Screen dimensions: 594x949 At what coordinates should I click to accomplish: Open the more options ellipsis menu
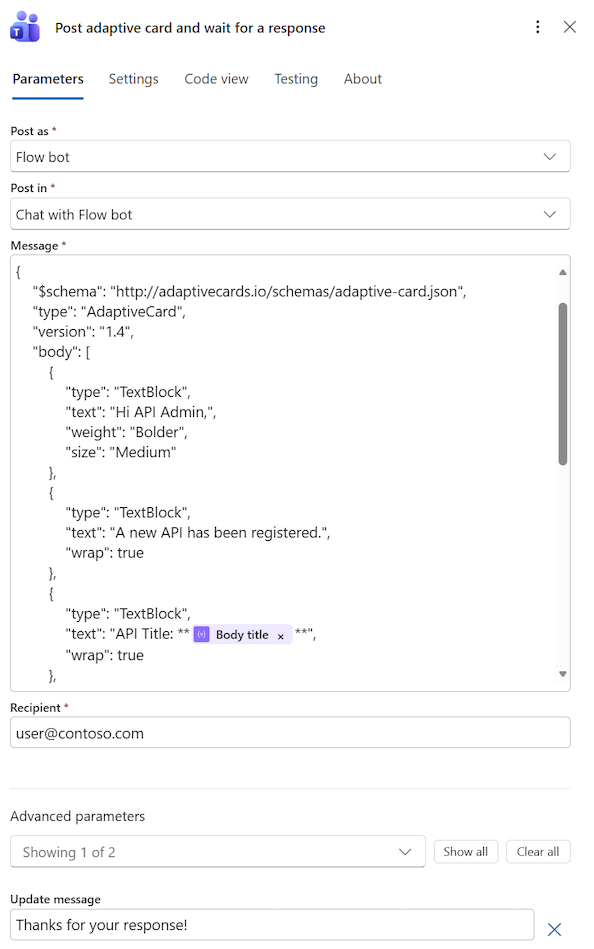click(x=537, y=27)
